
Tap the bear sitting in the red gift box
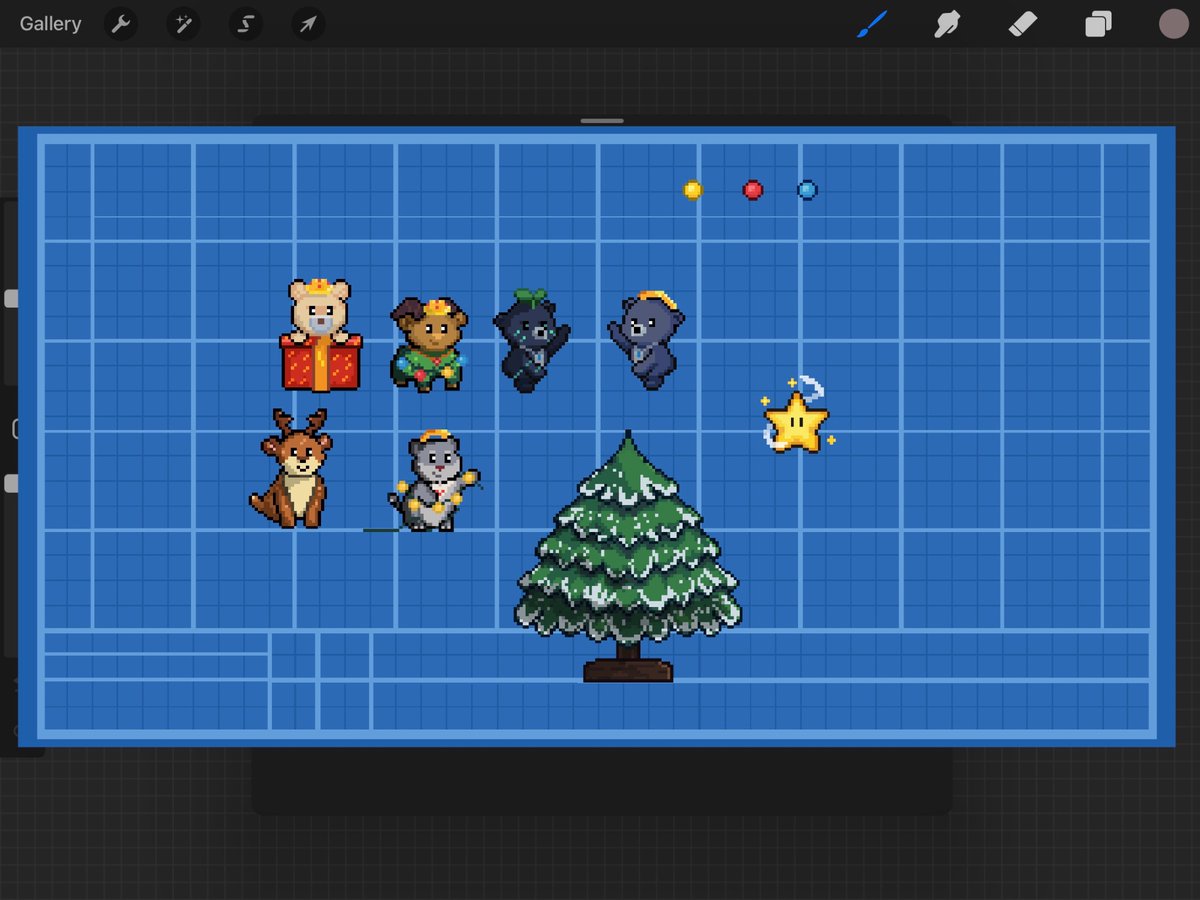(x=320, y=334)
